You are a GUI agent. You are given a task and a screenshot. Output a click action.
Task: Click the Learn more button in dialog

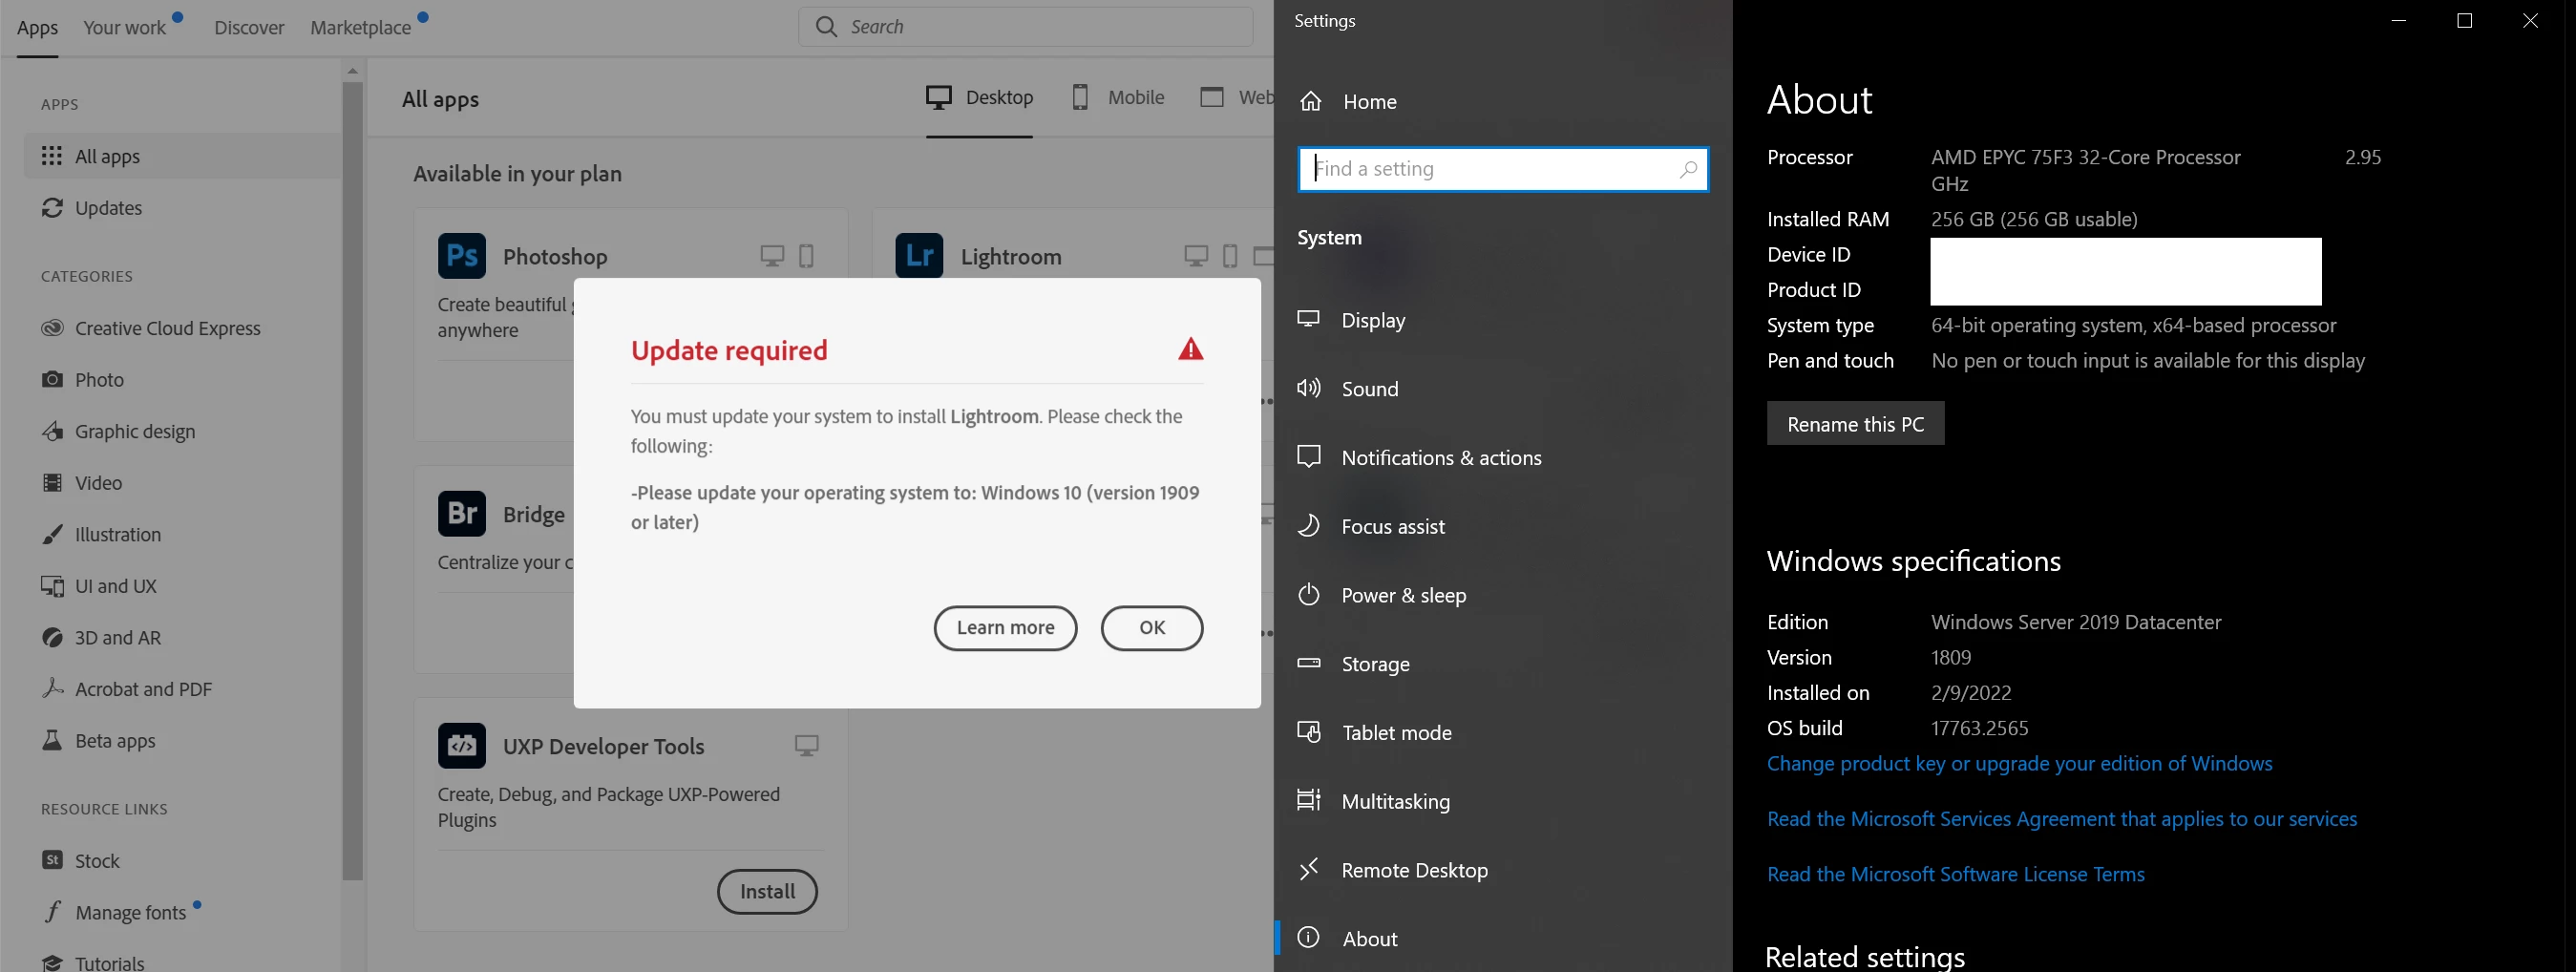[x=1005, y=628]
